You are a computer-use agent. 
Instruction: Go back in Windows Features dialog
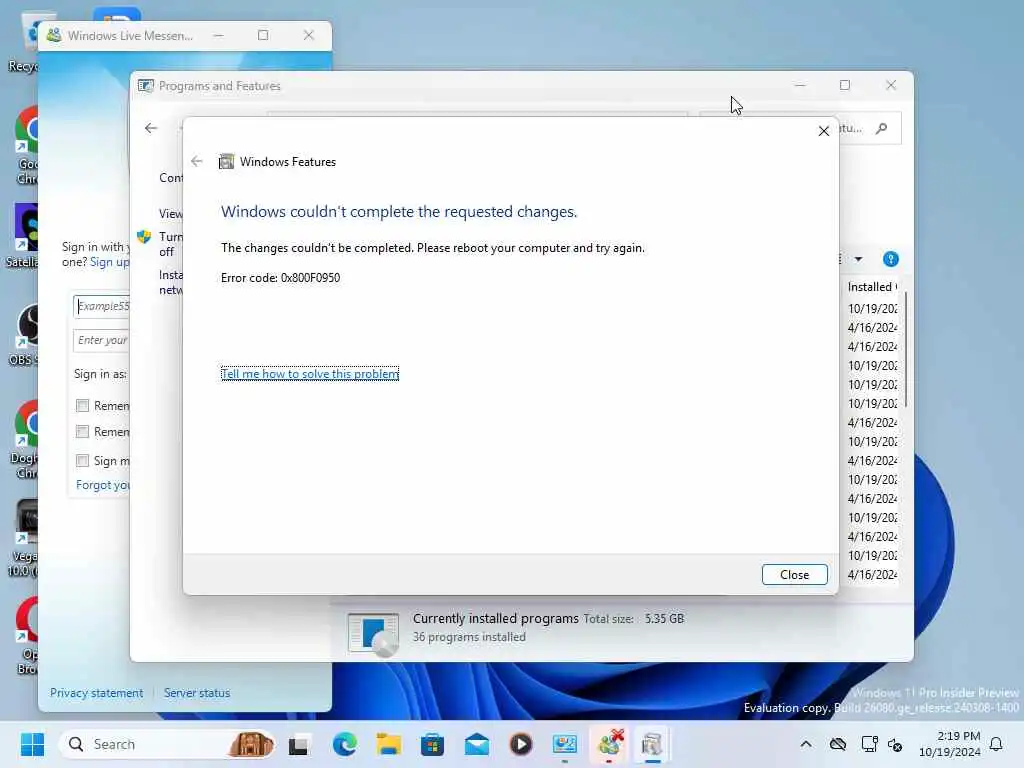coord(197,161)
